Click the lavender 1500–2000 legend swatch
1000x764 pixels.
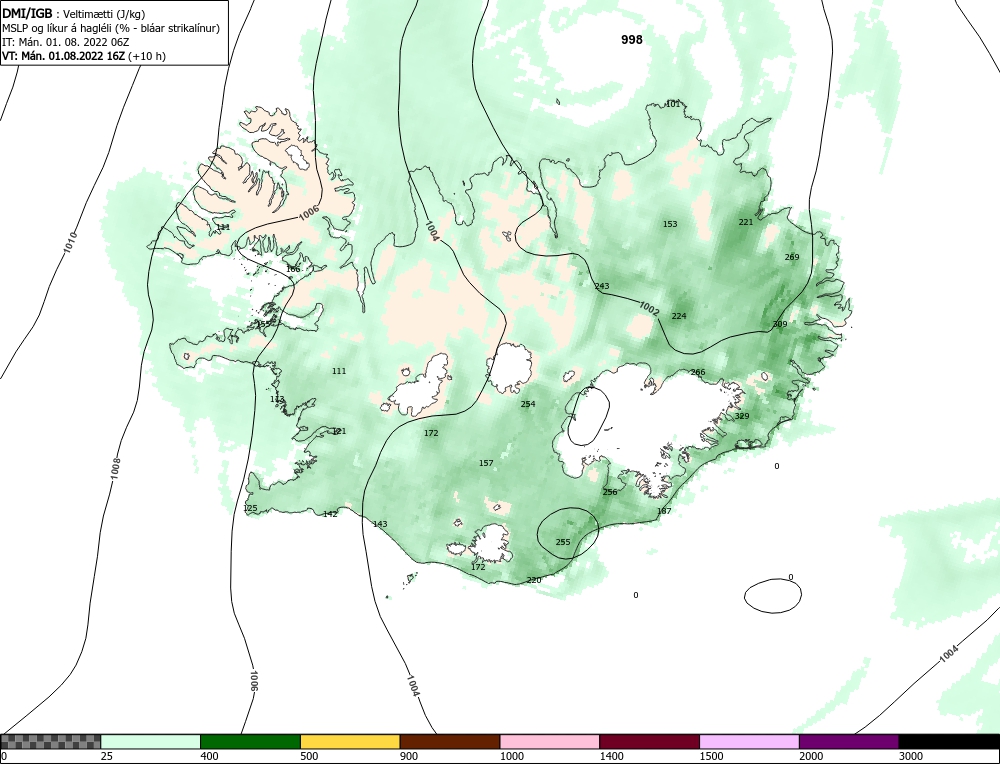pos(749,741)
